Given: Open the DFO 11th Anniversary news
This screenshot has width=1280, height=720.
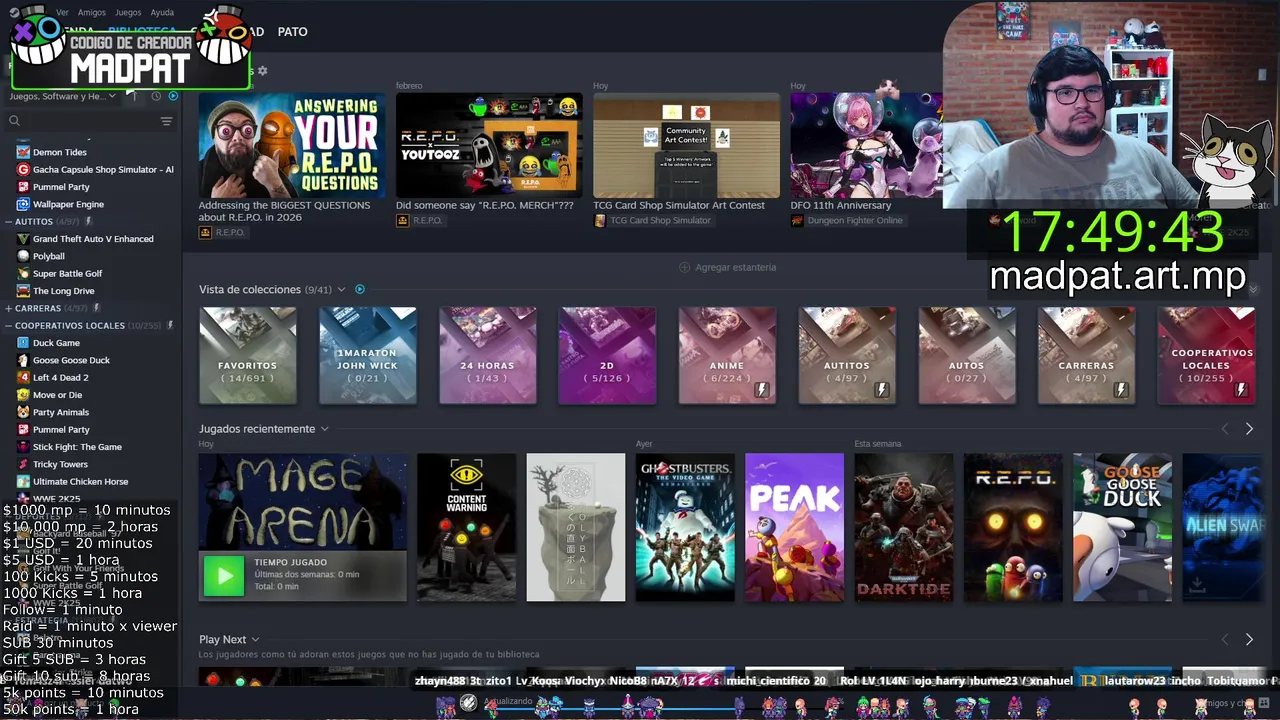Looking at the screenshot, I should tap(841, 205).
